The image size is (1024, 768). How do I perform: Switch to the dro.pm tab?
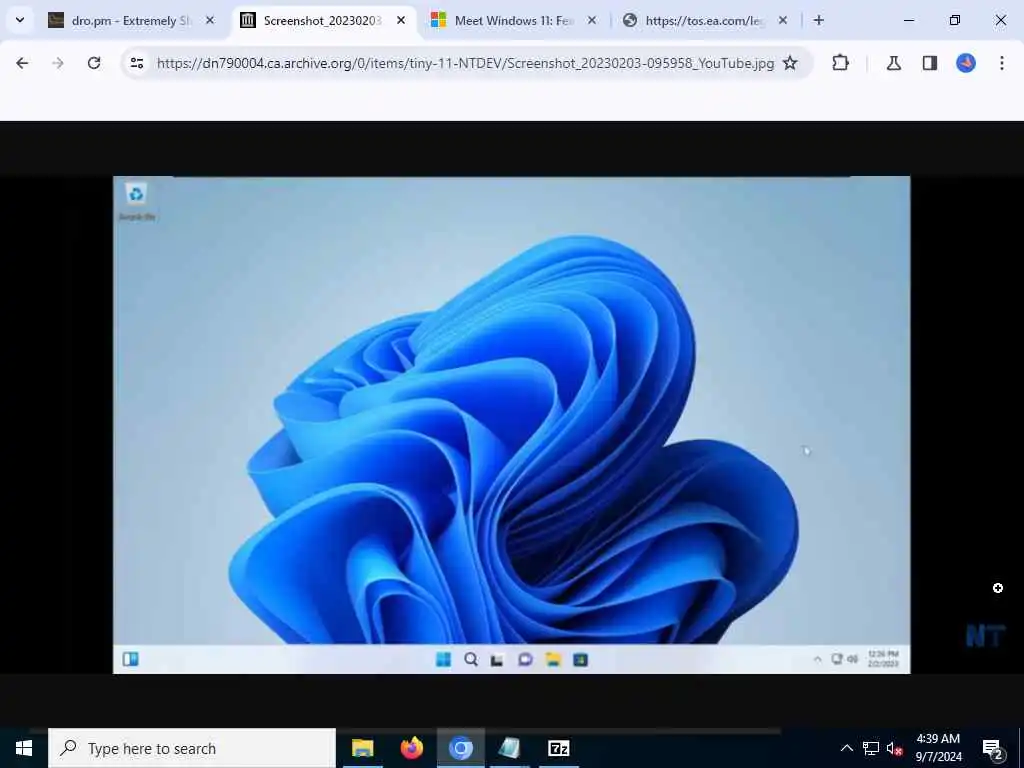131,20
